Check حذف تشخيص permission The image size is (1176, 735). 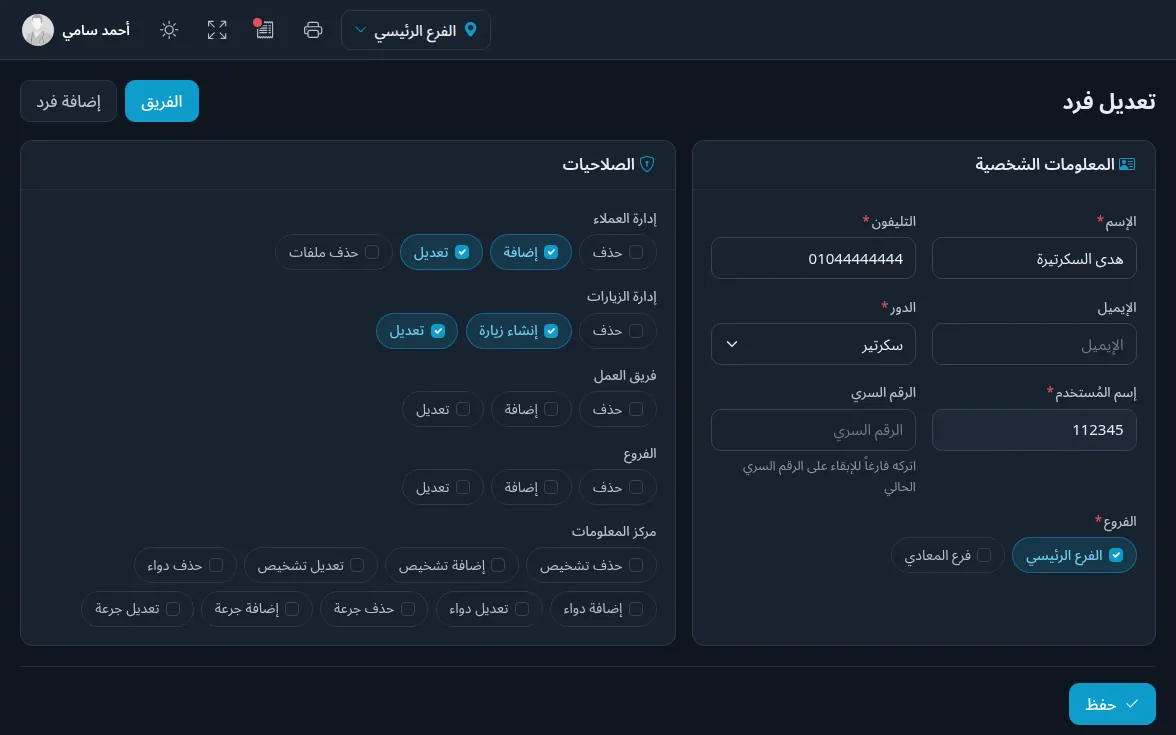tap(636, 565)
